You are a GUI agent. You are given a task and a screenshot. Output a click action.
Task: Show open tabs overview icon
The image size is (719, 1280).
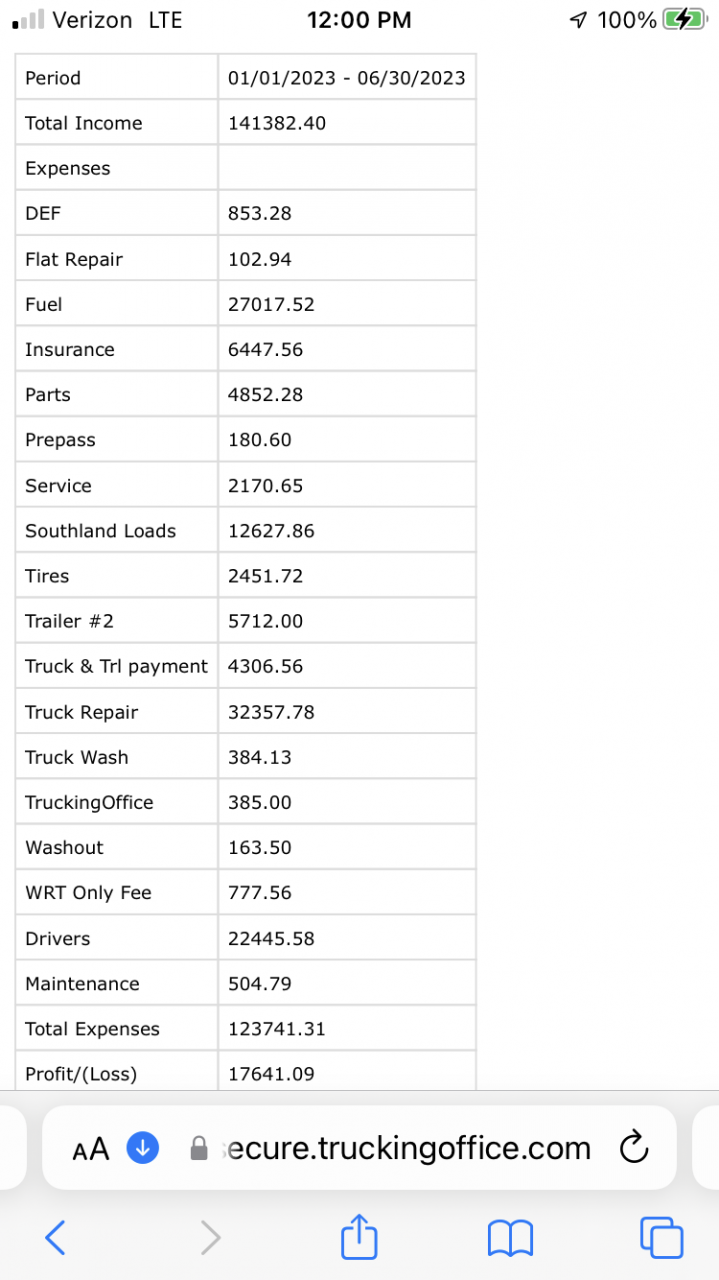[x=661, y=1238]
